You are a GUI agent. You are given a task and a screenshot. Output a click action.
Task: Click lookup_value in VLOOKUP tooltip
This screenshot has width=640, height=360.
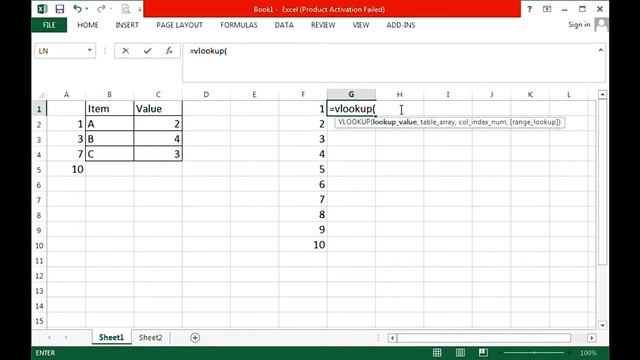[395, 122]
